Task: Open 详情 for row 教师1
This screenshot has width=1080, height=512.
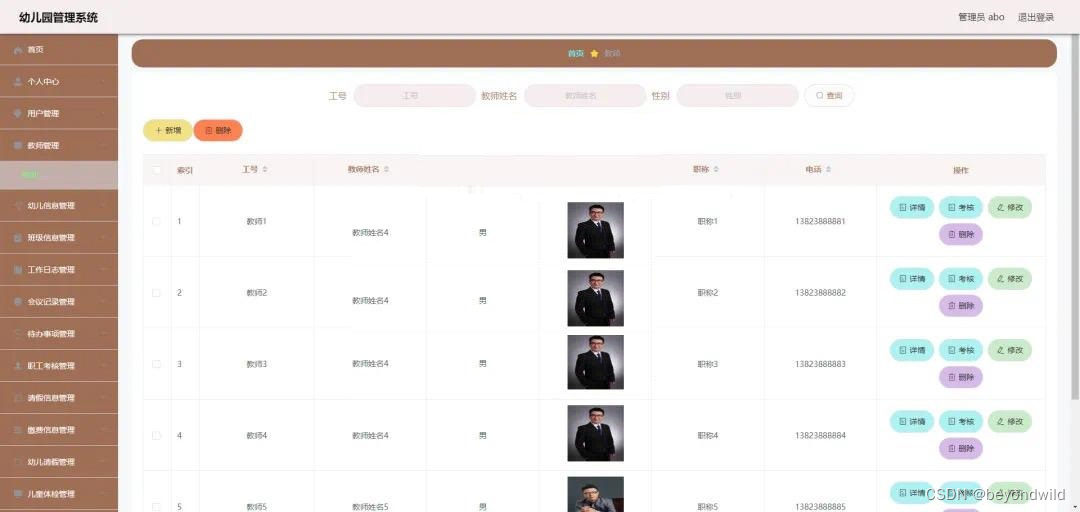Action: pos(912,207)
